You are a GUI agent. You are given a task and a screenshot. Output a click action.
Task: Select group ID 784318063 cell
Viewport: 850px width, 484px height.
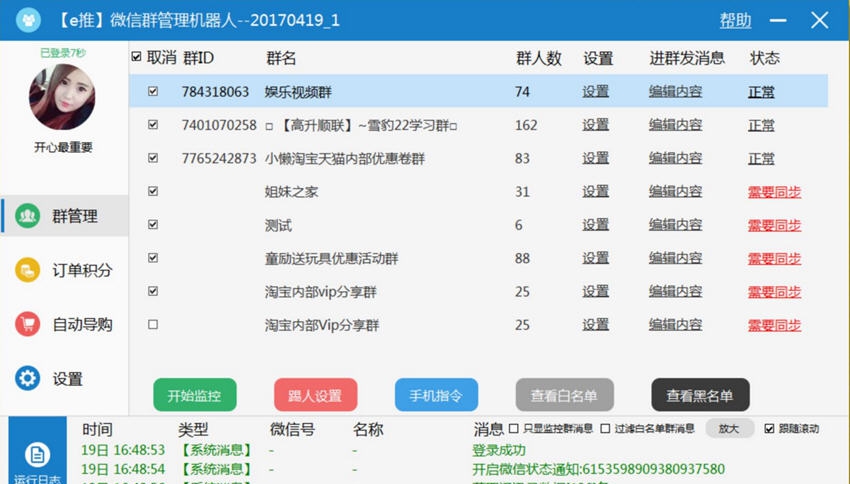215,92
